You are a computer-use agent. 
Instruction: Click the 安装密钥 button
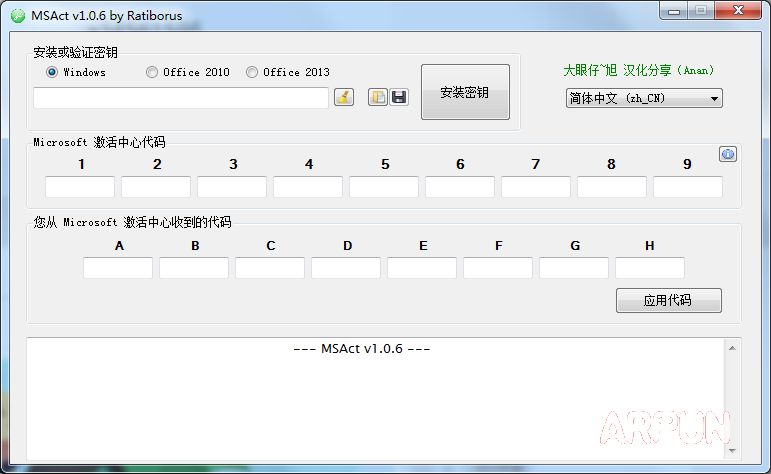tap(465, 92)
